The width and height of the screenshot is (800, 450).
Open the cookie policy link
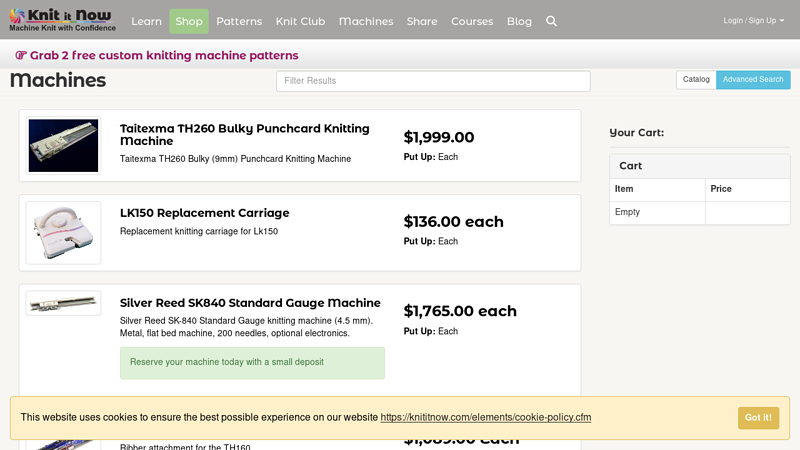485,418
